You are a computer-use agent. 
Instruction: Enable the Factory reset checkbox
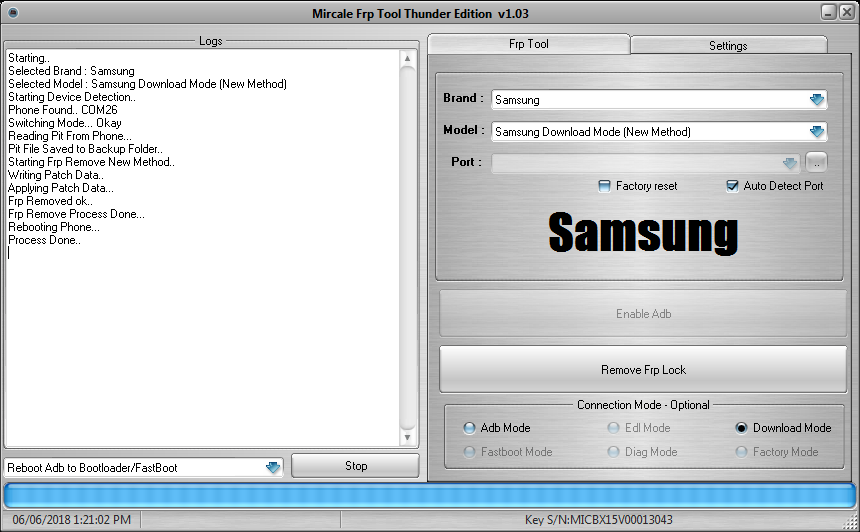pyautogui.click(x=604, y=186)
